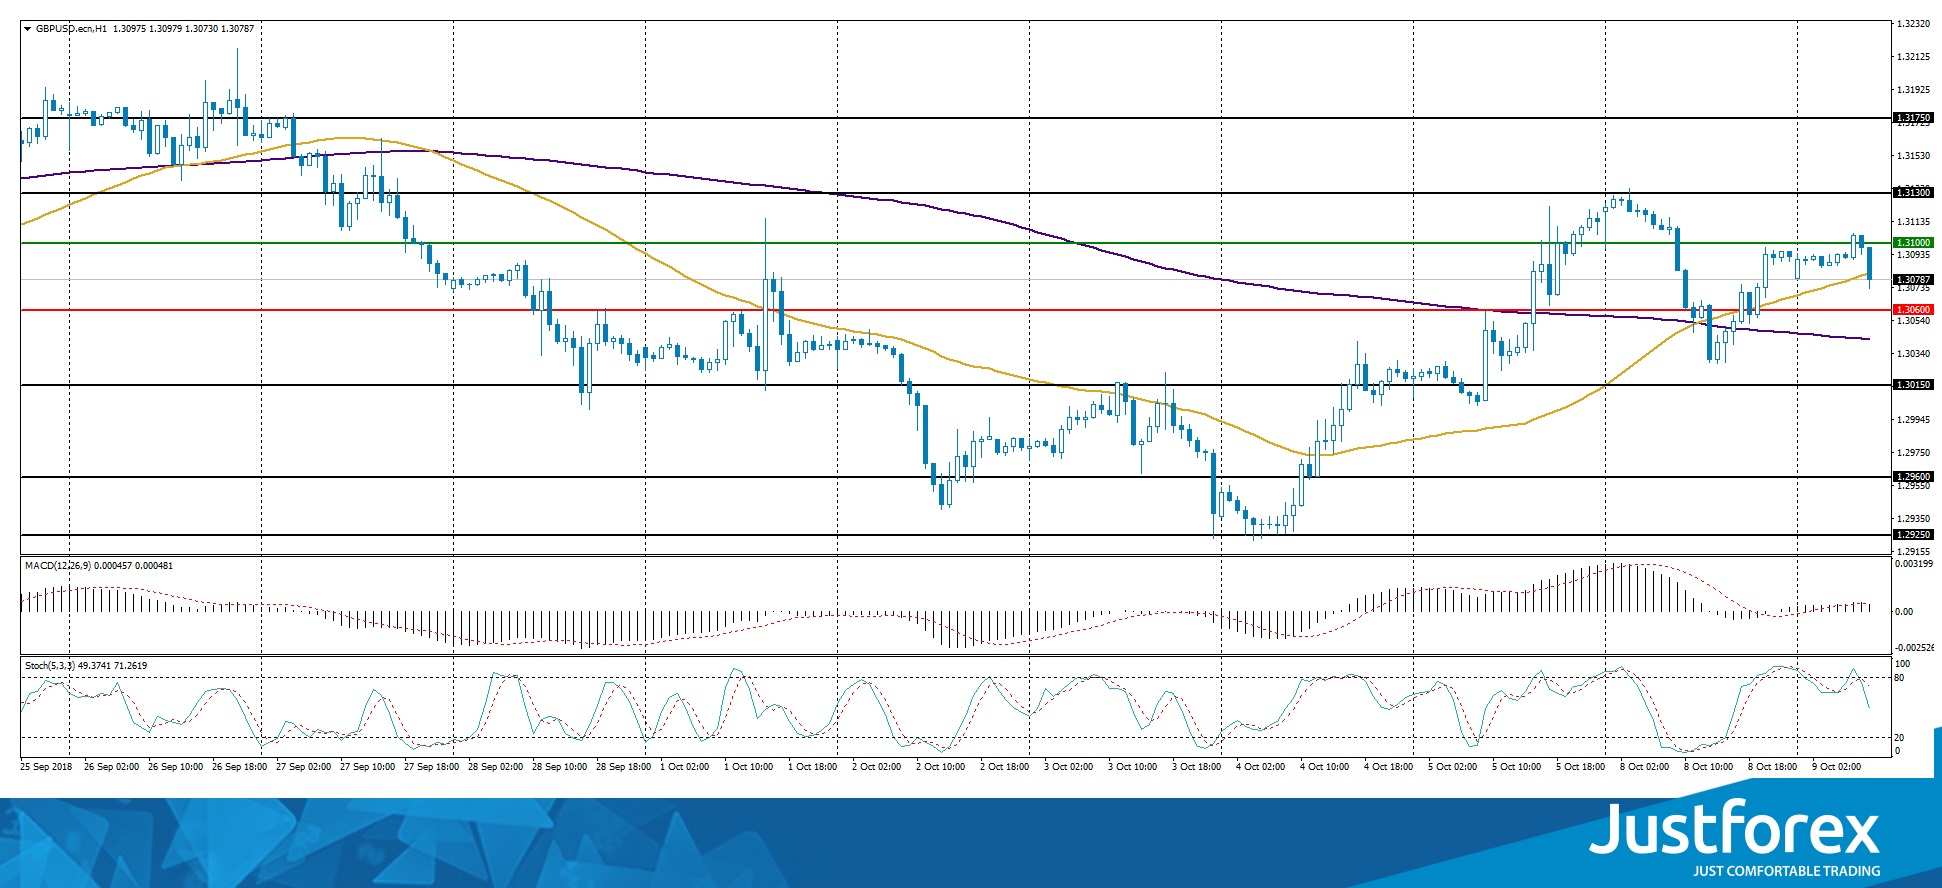Click the JUST COMFORTABLE TRADING tagline
Screen dimensions: 1942x888
tap(1787, 871)
